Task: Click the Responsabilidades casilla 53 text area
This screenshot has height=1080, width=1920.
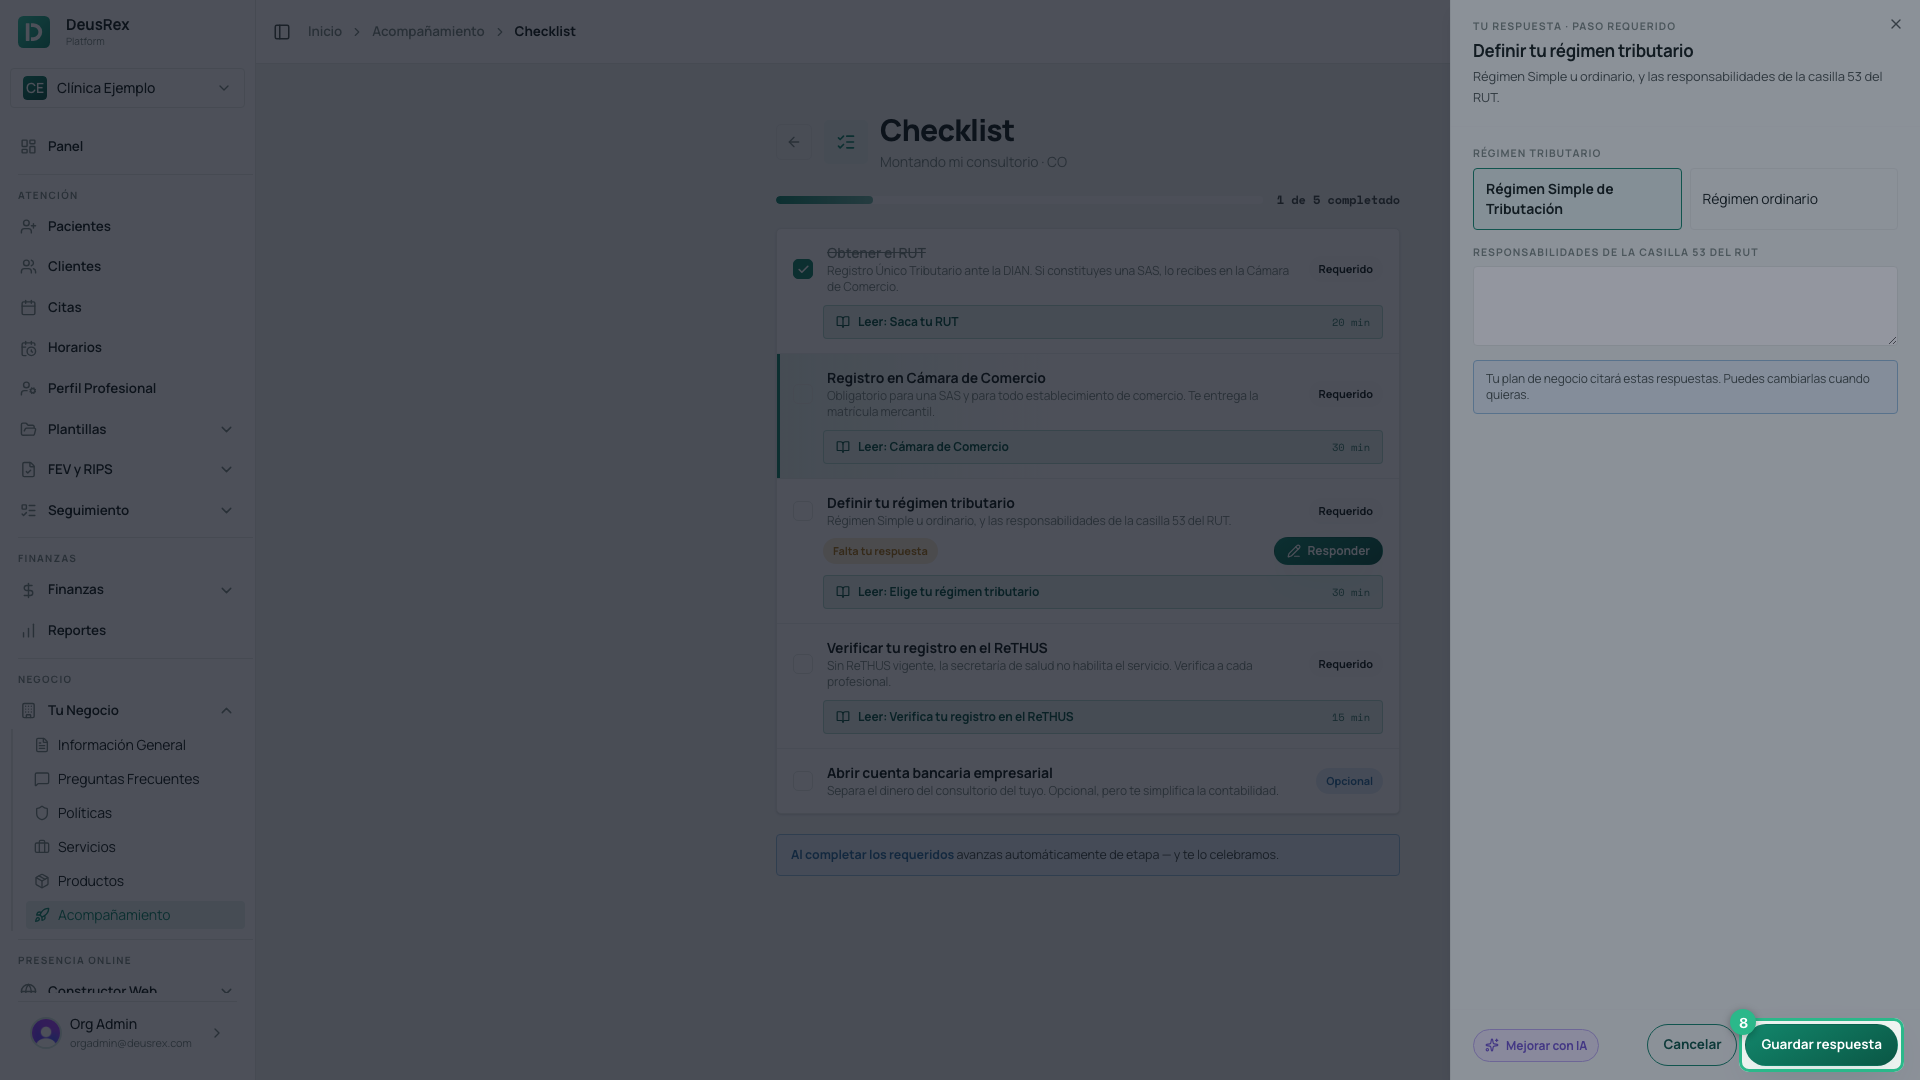Action: (x=1685, y=306)
